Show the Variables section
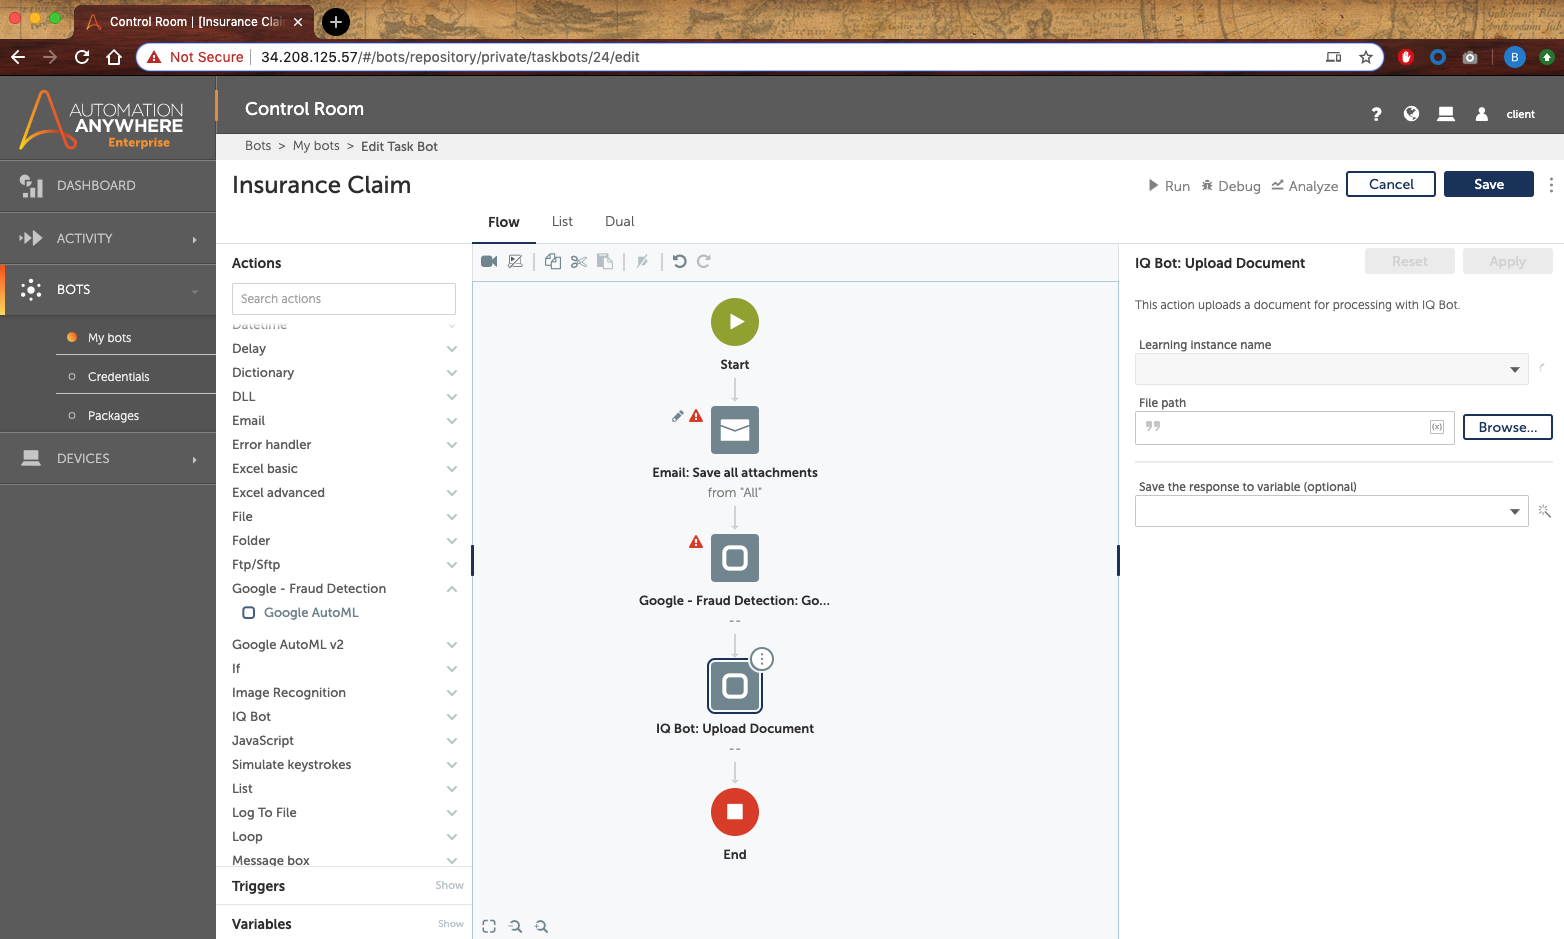This screenshot has width=1564, height=939. [450, 924]
